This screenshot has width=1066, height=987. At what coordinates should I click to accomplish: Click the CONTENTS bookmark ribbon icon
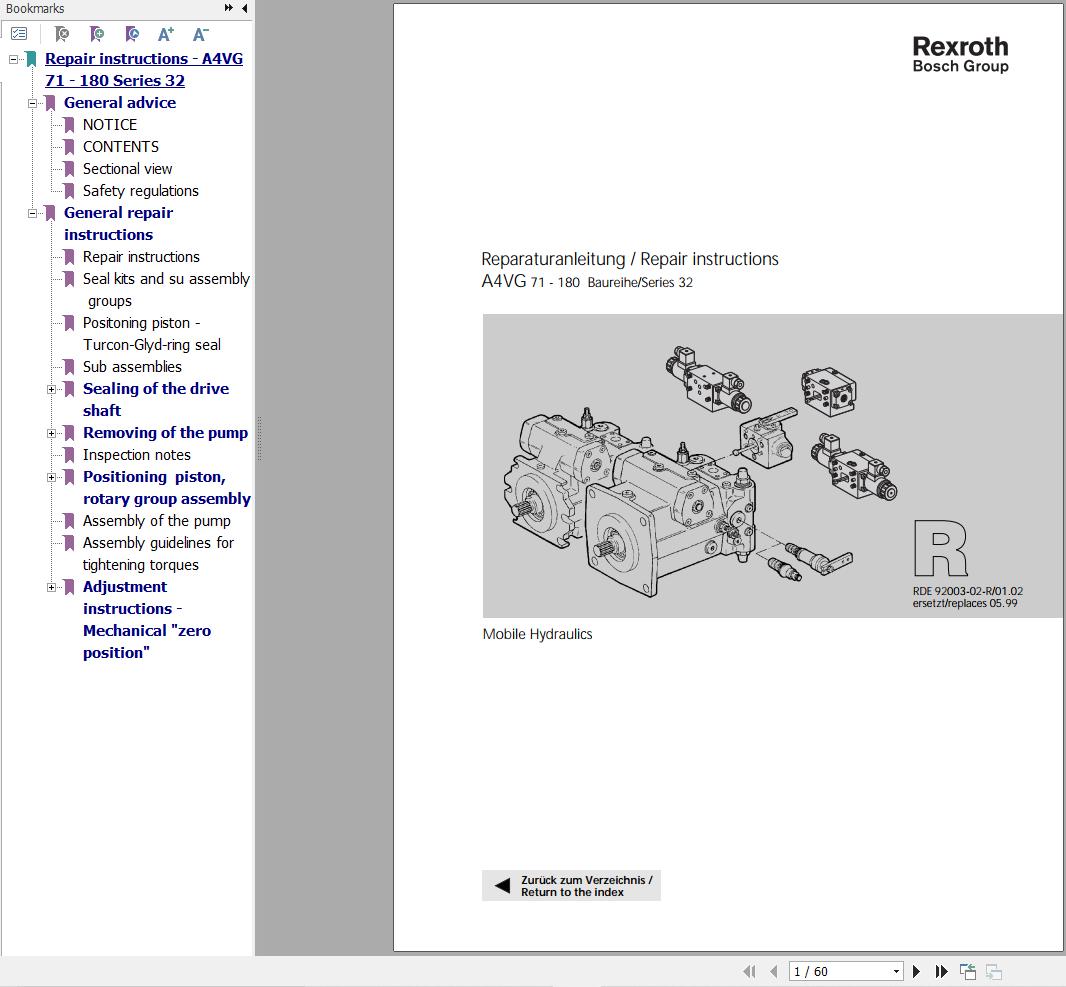(69, 147)
